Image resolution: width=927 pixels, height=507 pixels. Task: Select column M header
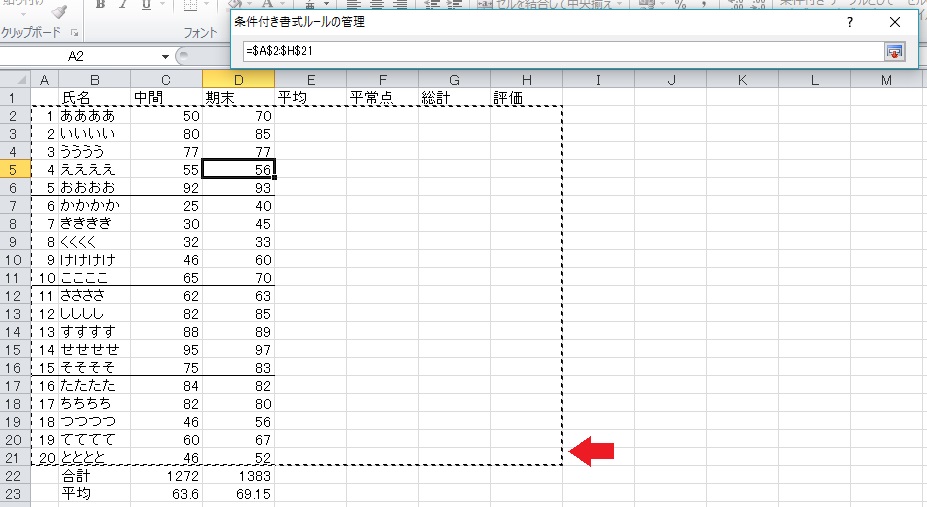pos(886,80)
